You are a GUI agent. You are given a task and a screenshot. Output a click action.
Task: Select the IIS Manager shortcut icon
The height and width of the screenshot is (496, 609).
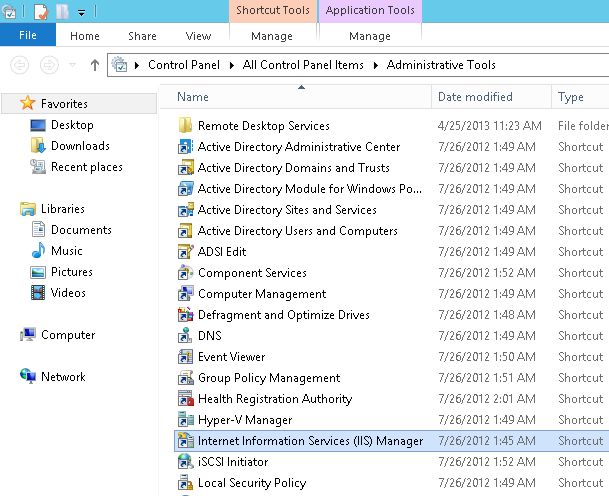(x=185, y=440)
